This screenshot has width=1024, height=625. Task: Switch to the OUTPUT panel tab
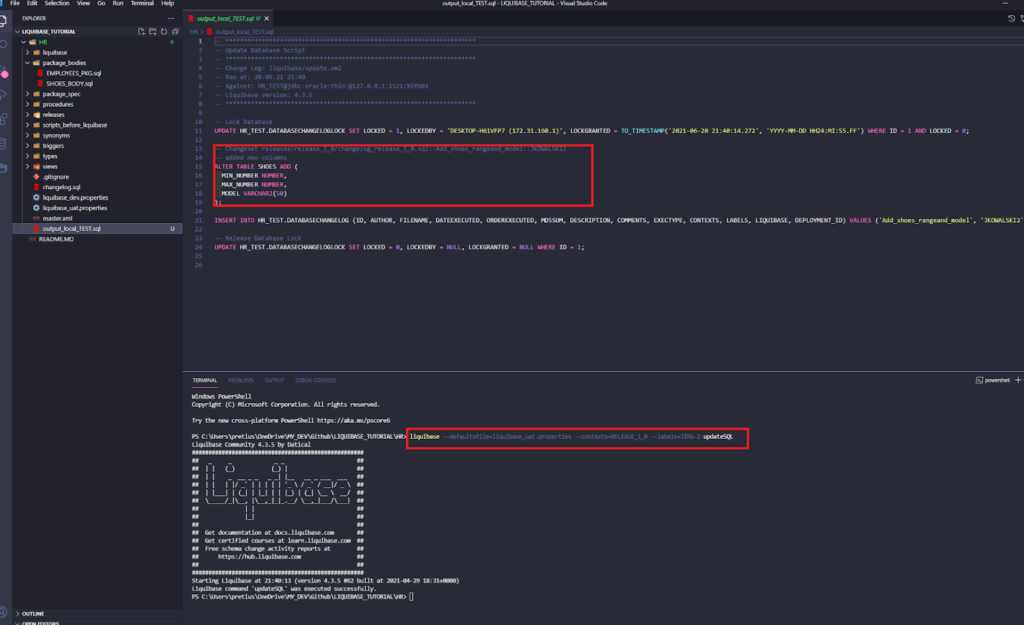click(x=274, y=380)
